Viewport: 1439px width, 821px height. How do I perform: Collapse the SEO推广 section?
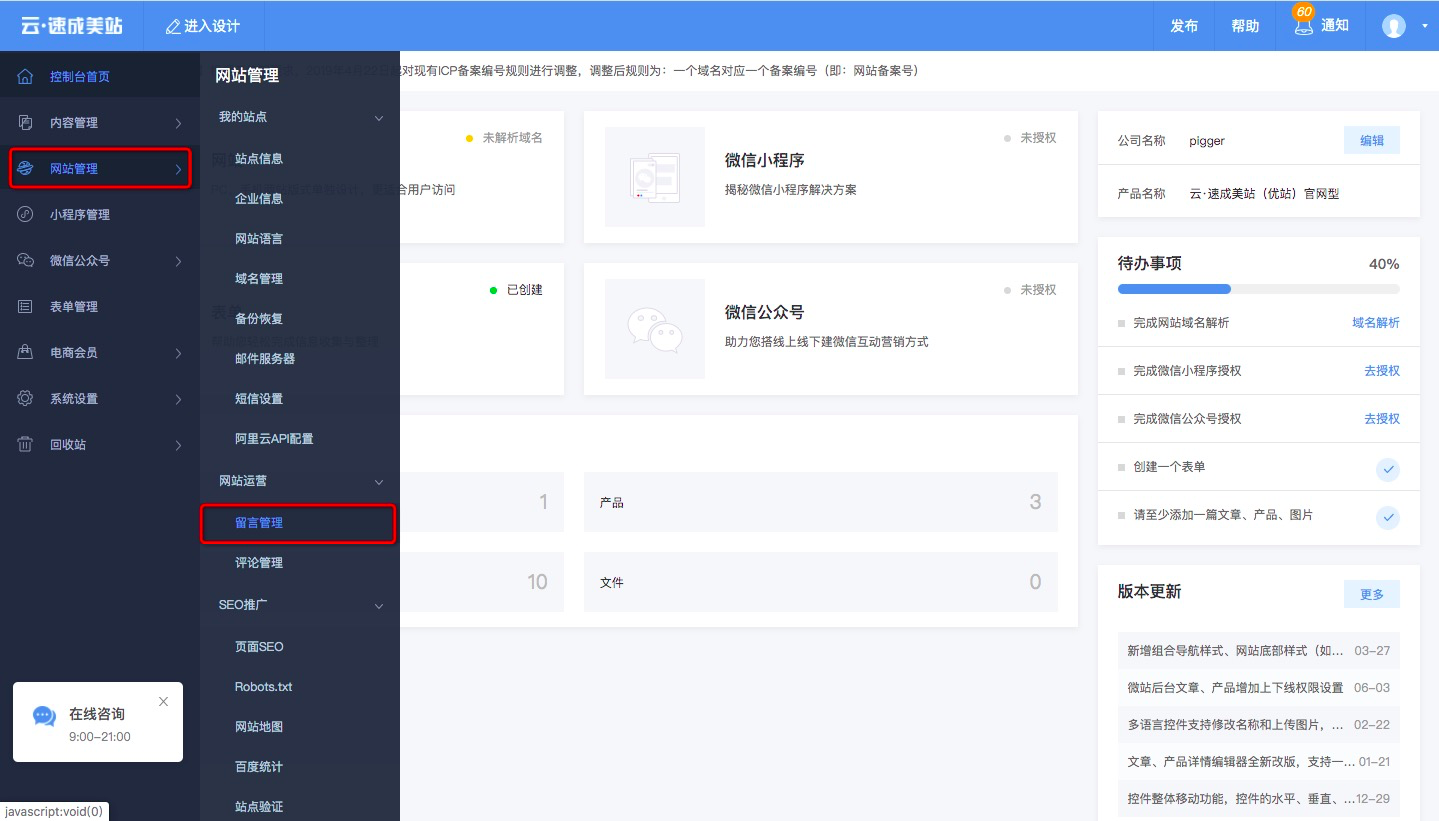[x=379, y=606]
